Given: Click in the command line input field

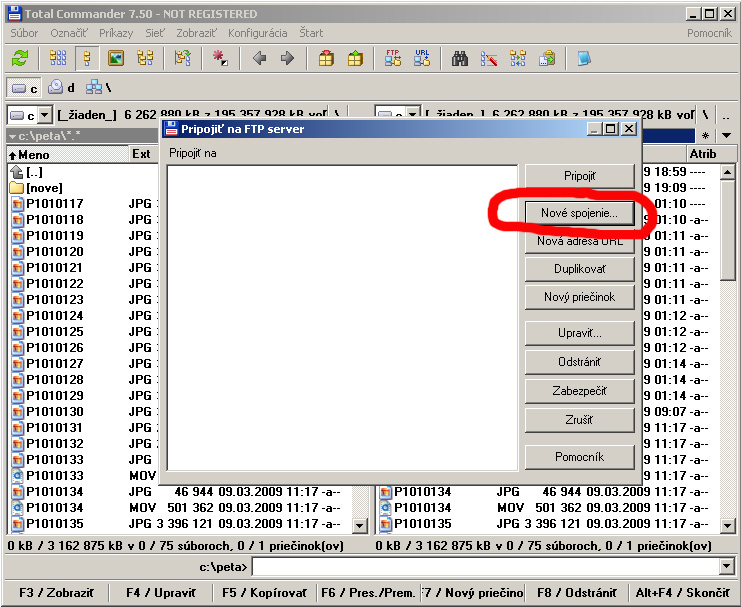Looking at the screenshot, I should [x=486, y=566].
